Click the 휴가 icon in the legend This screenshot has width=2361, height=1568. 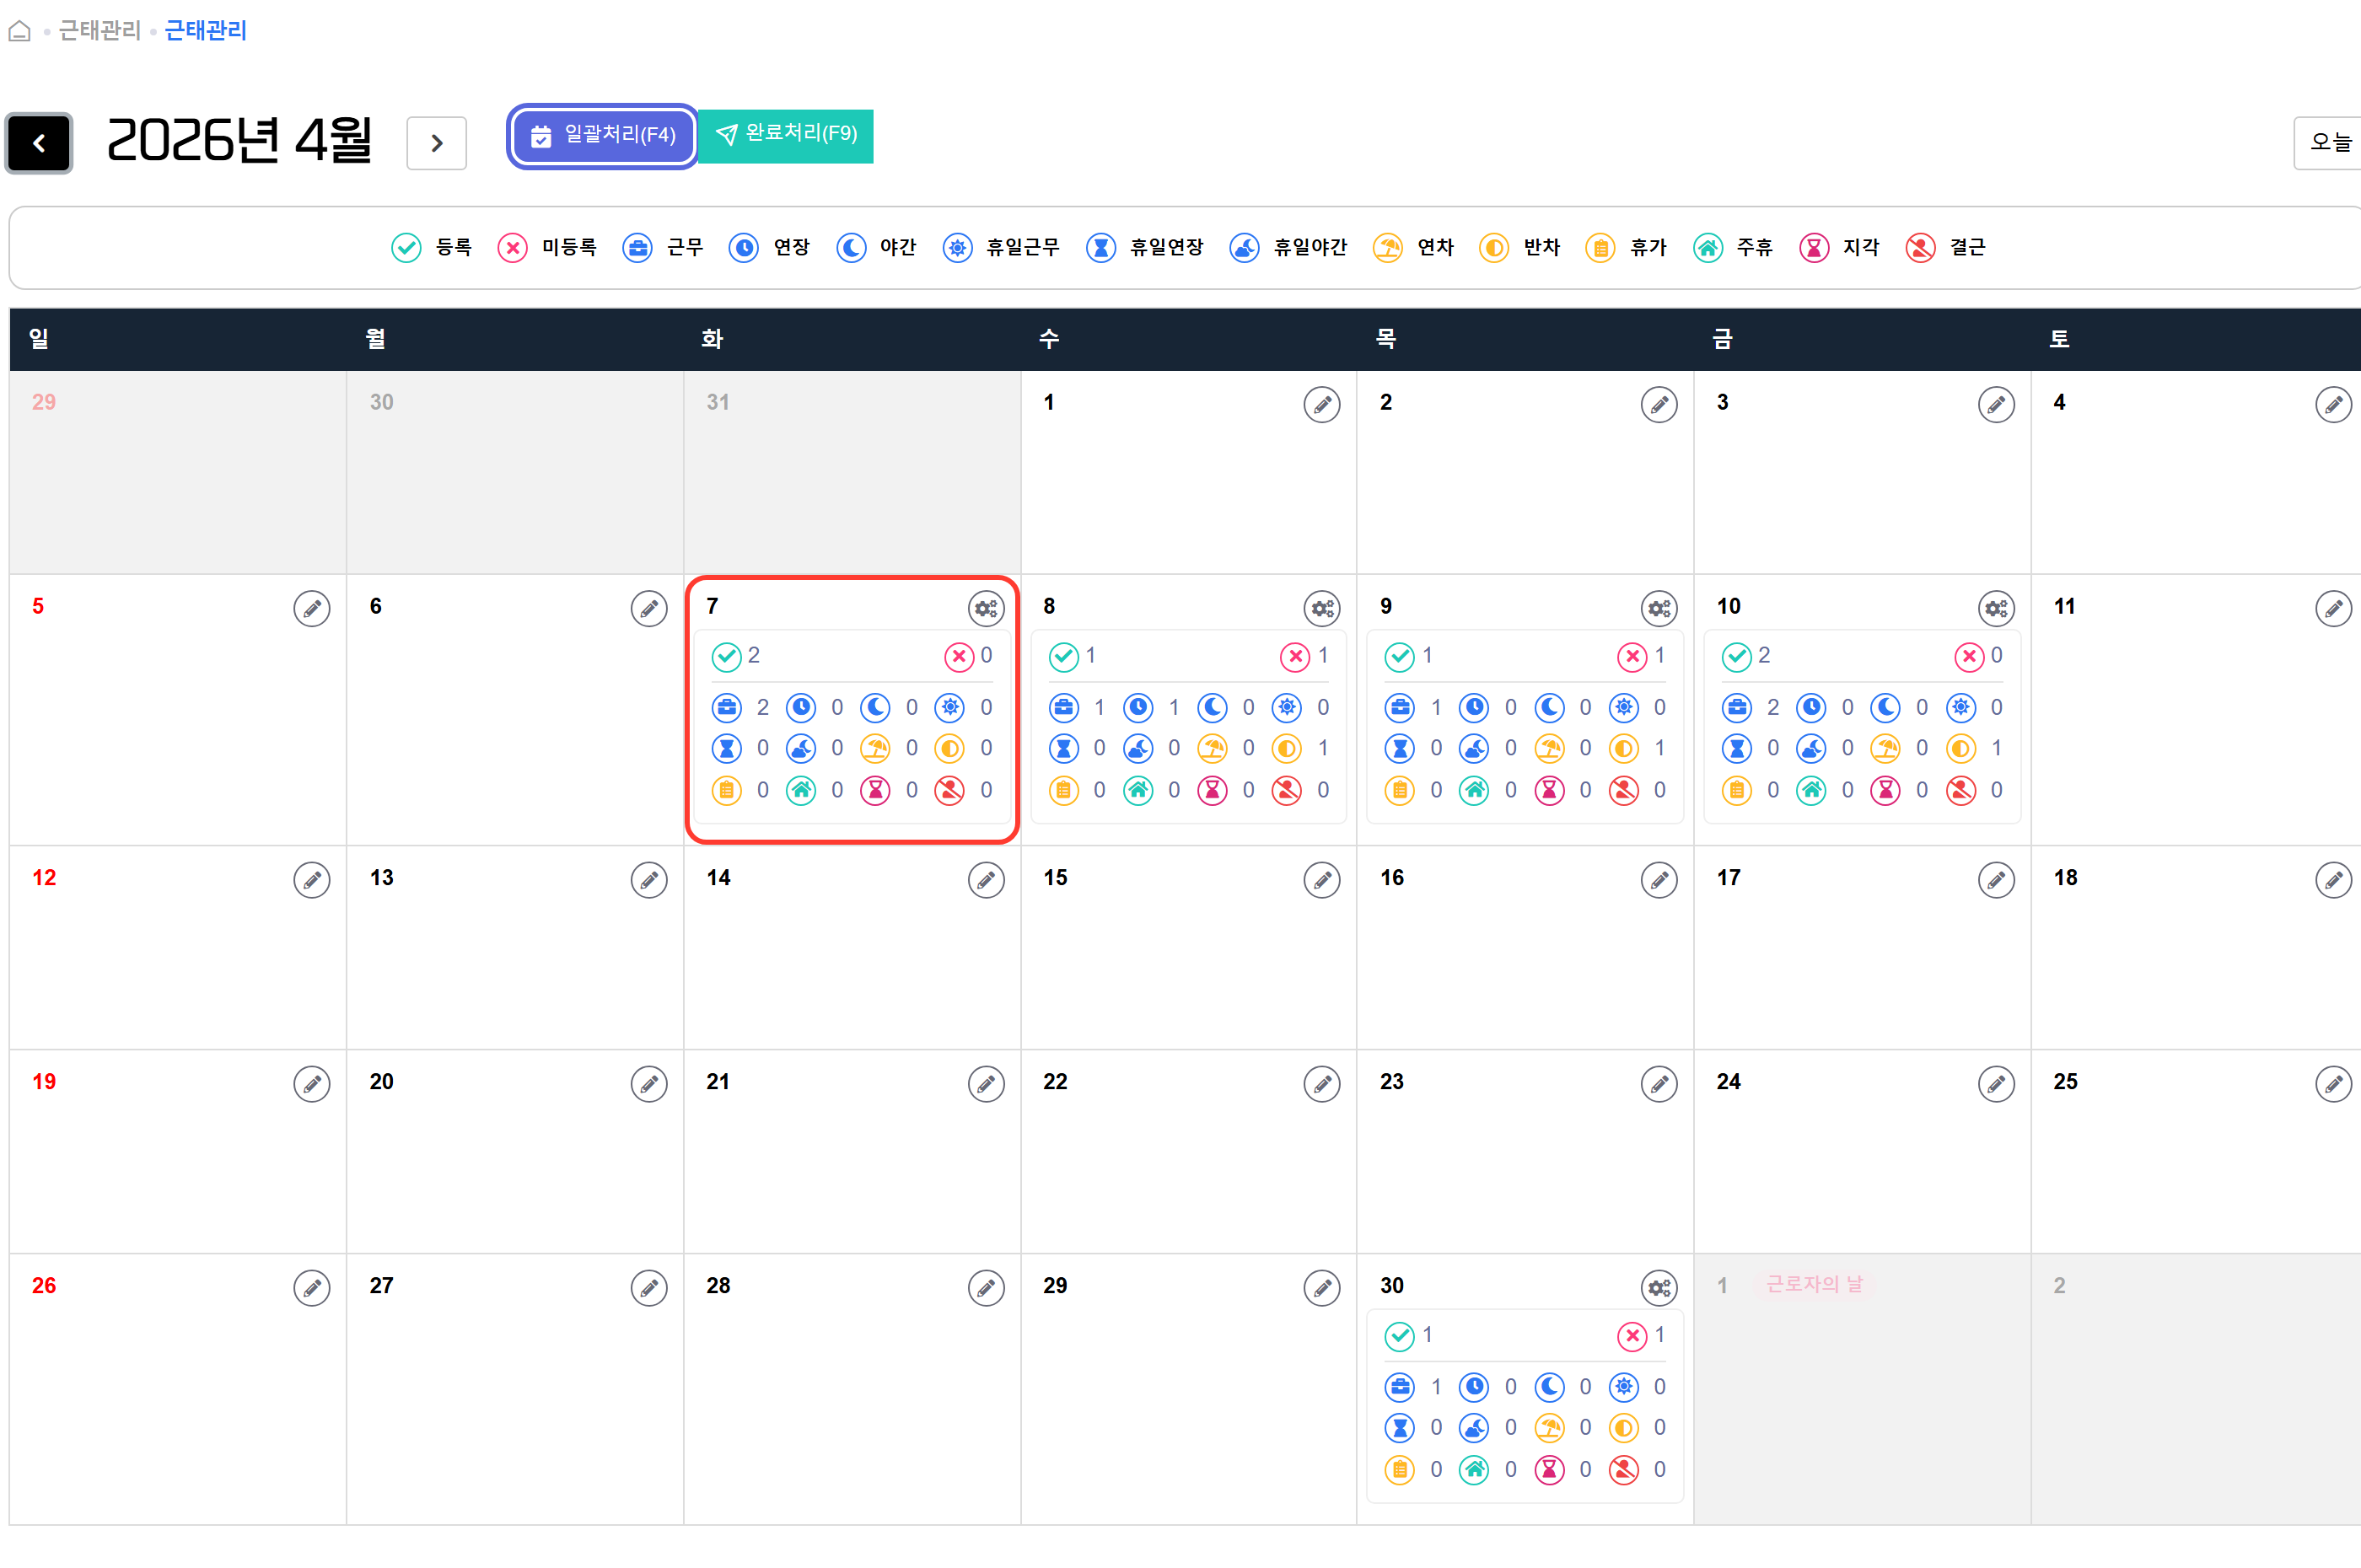pyautogui.click(x=1600, y=248)
